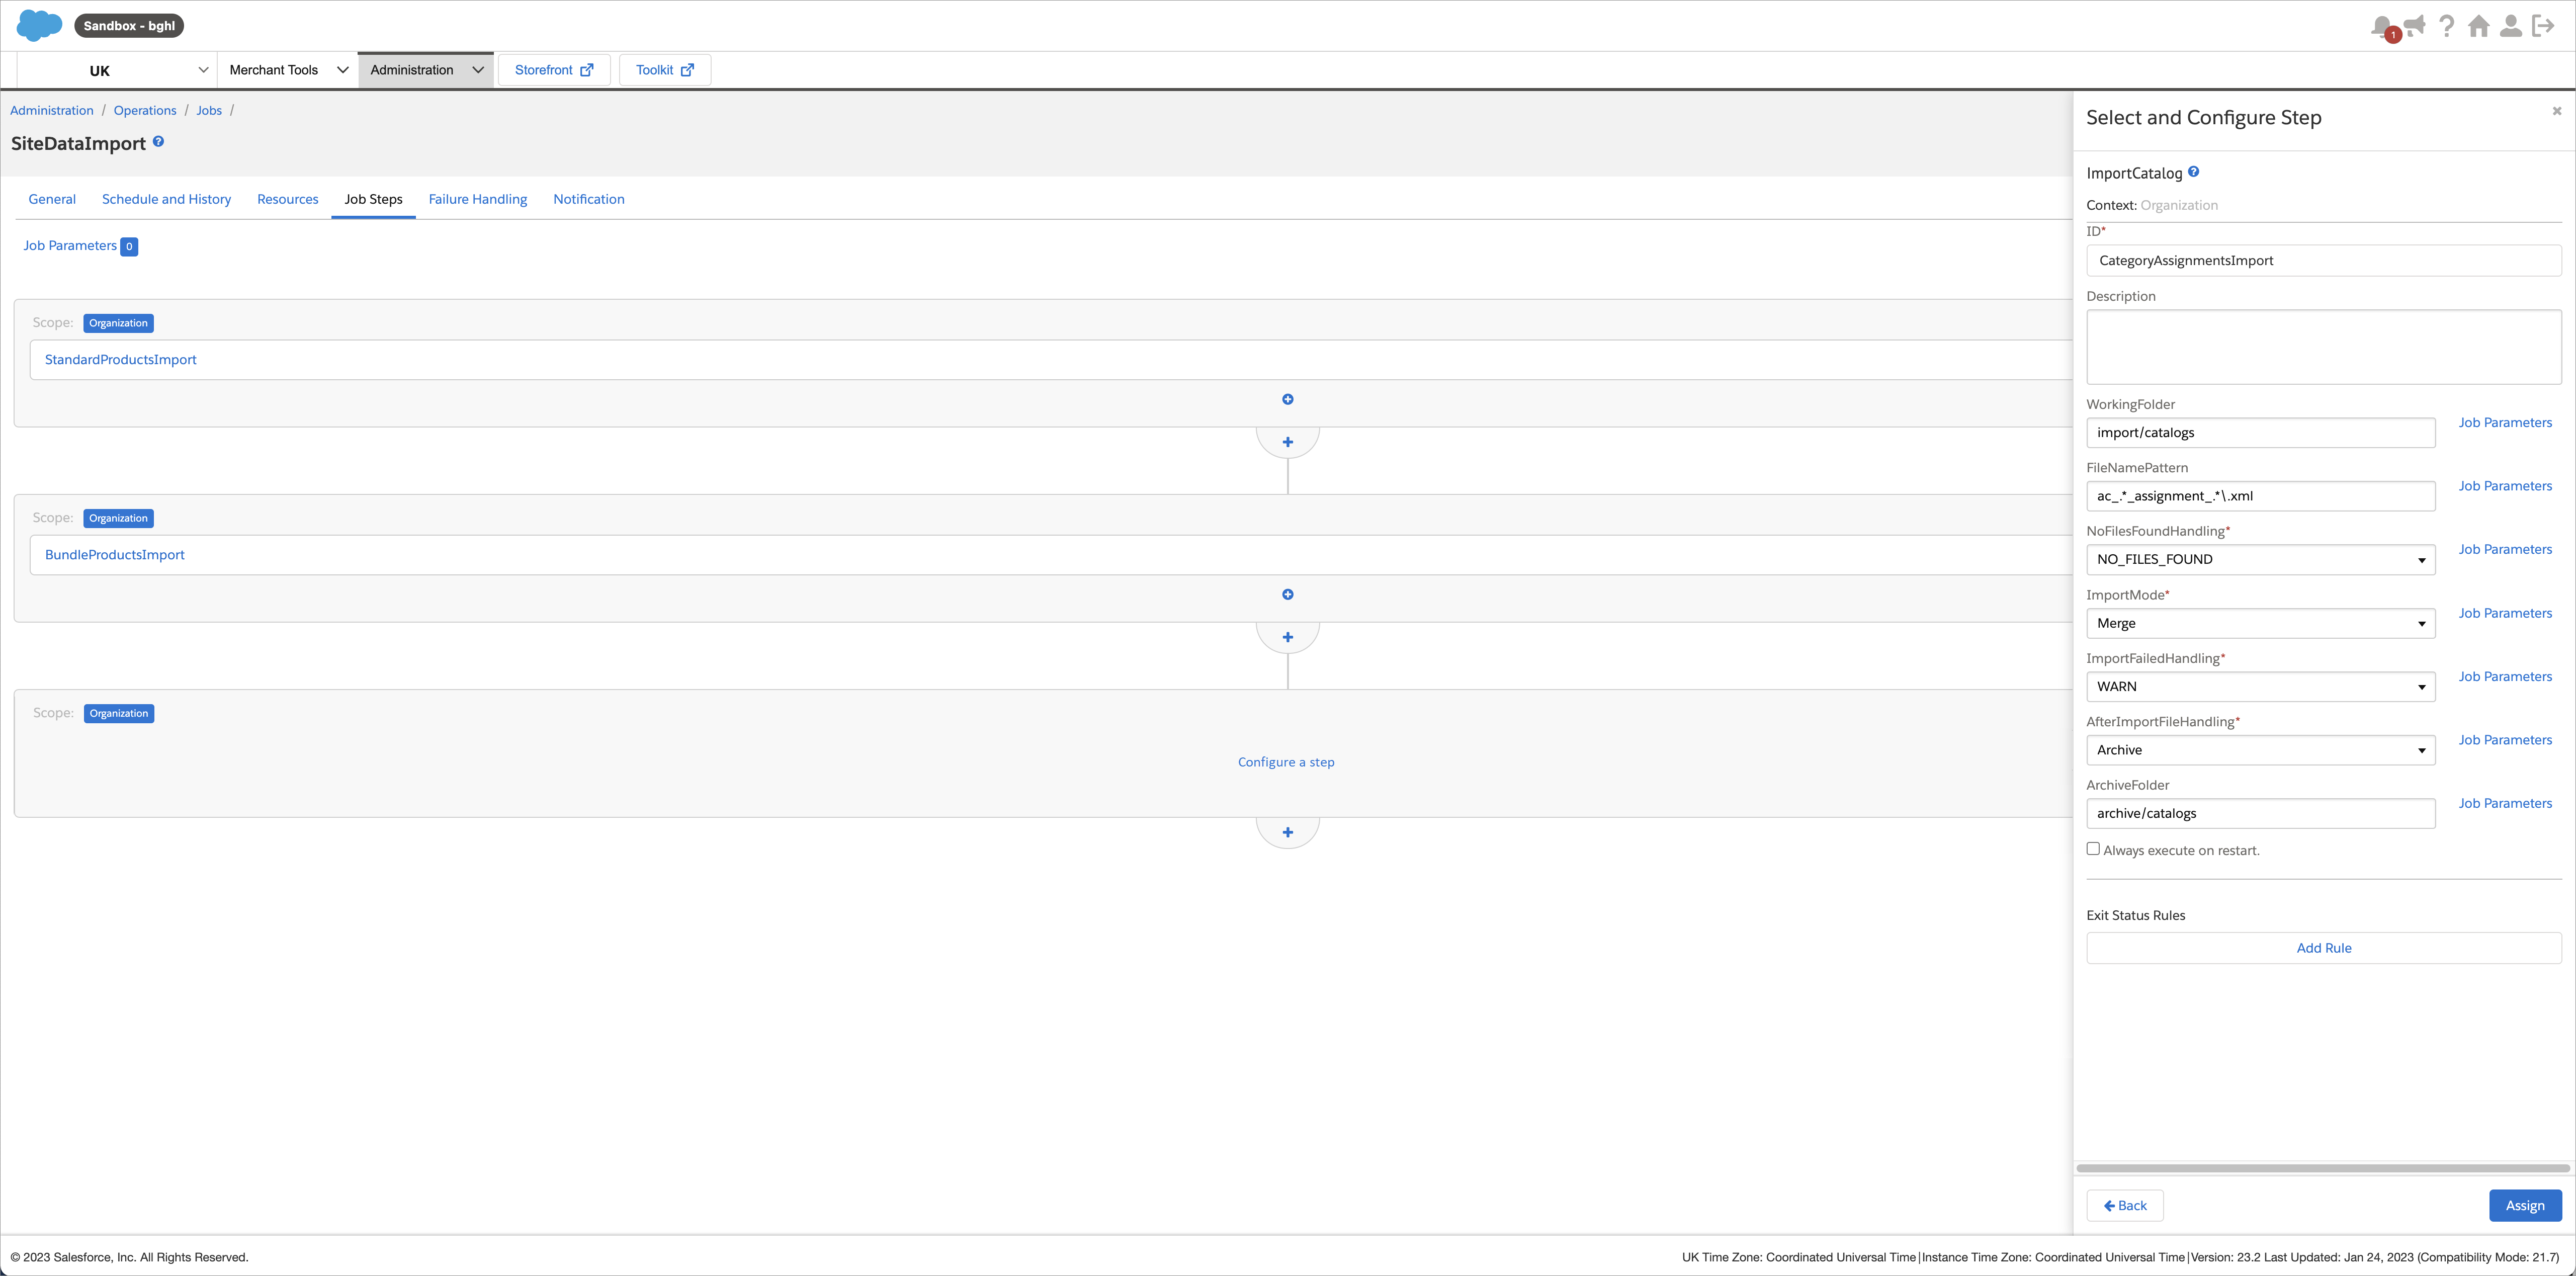
Task: Click Job Parameters link beside ArchiveFolder
Action: (x=2505, y=803)
